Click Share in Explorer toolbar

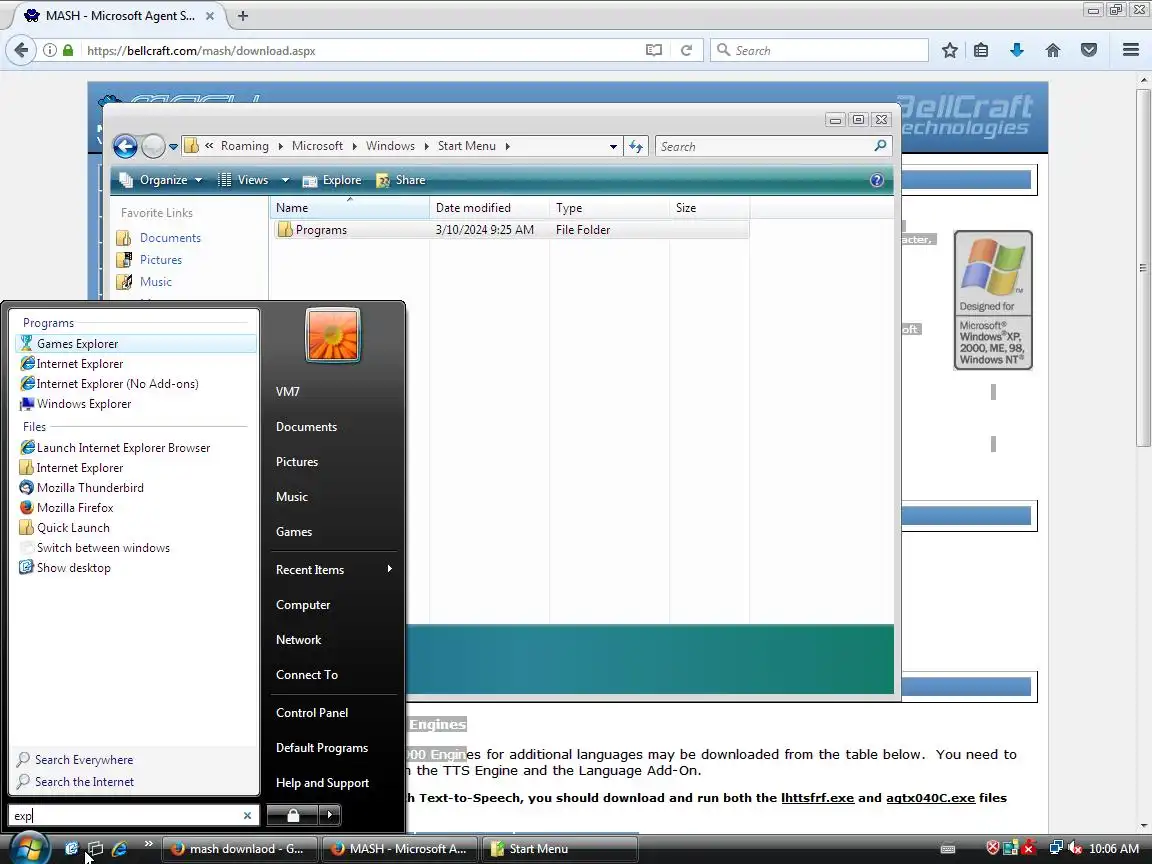point(400,180)
